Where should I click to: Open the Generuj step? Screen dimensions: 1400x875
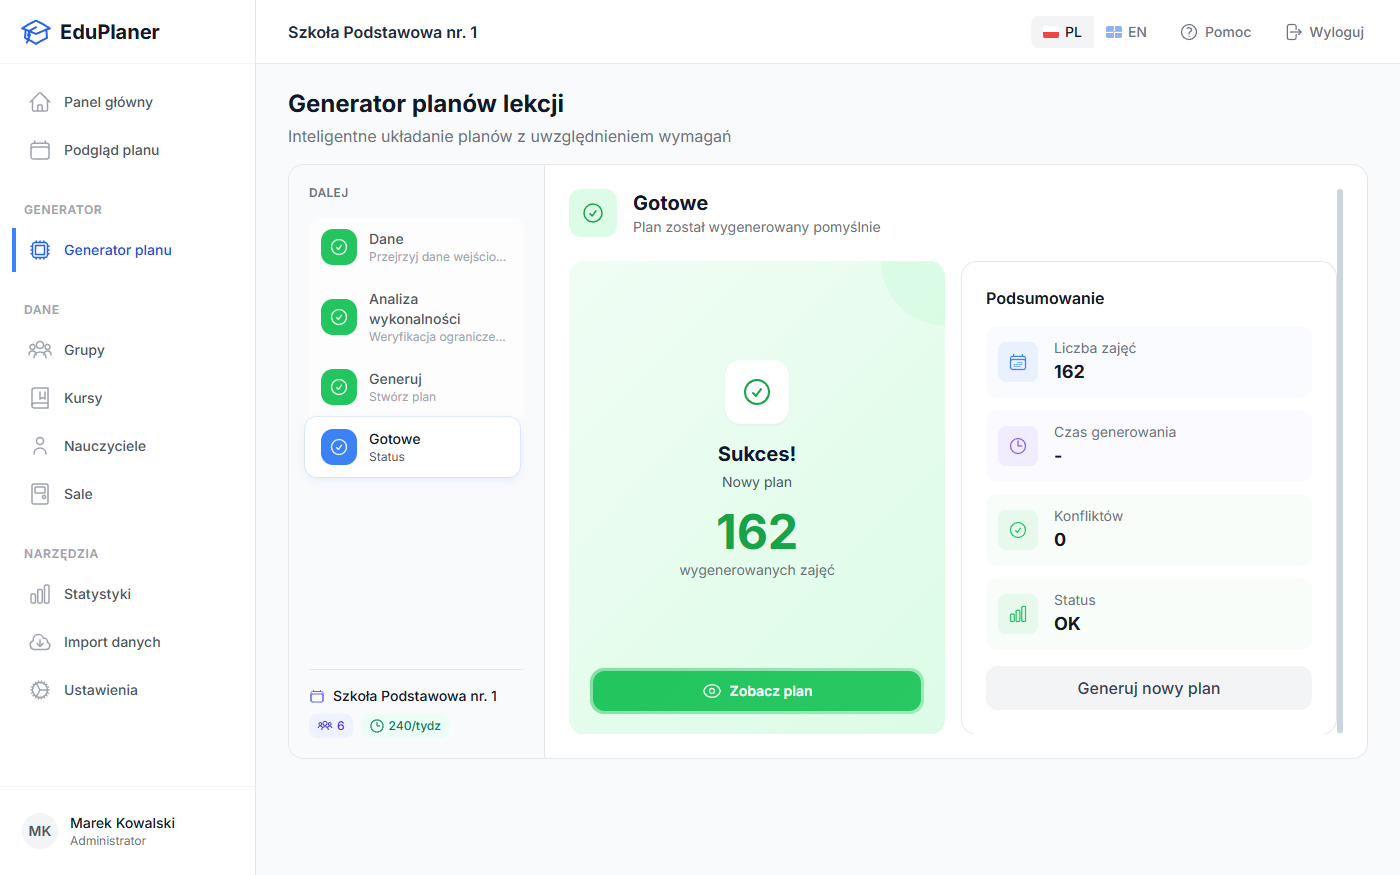(x=413, y=387)
